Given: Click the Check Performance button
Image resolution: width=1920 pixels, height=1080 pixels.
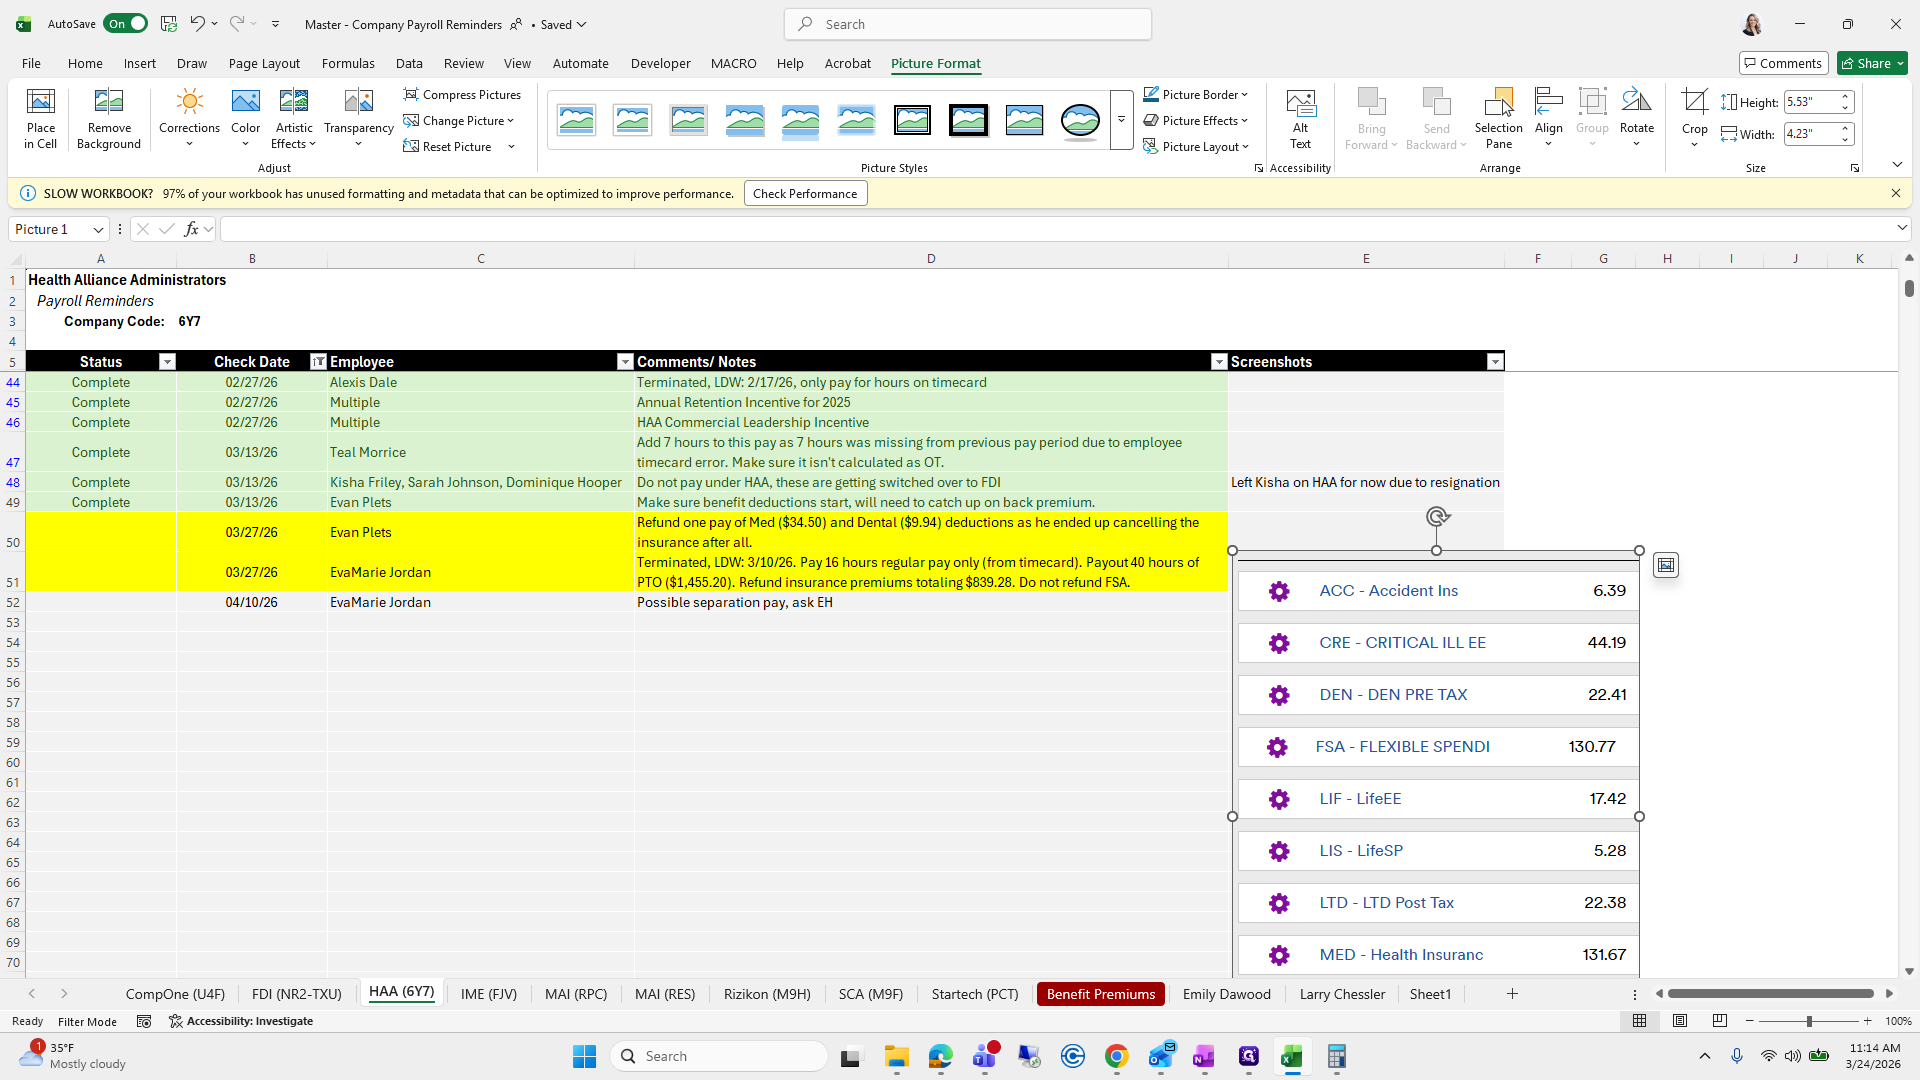Looking at the screenshot, I should point(805,193).
